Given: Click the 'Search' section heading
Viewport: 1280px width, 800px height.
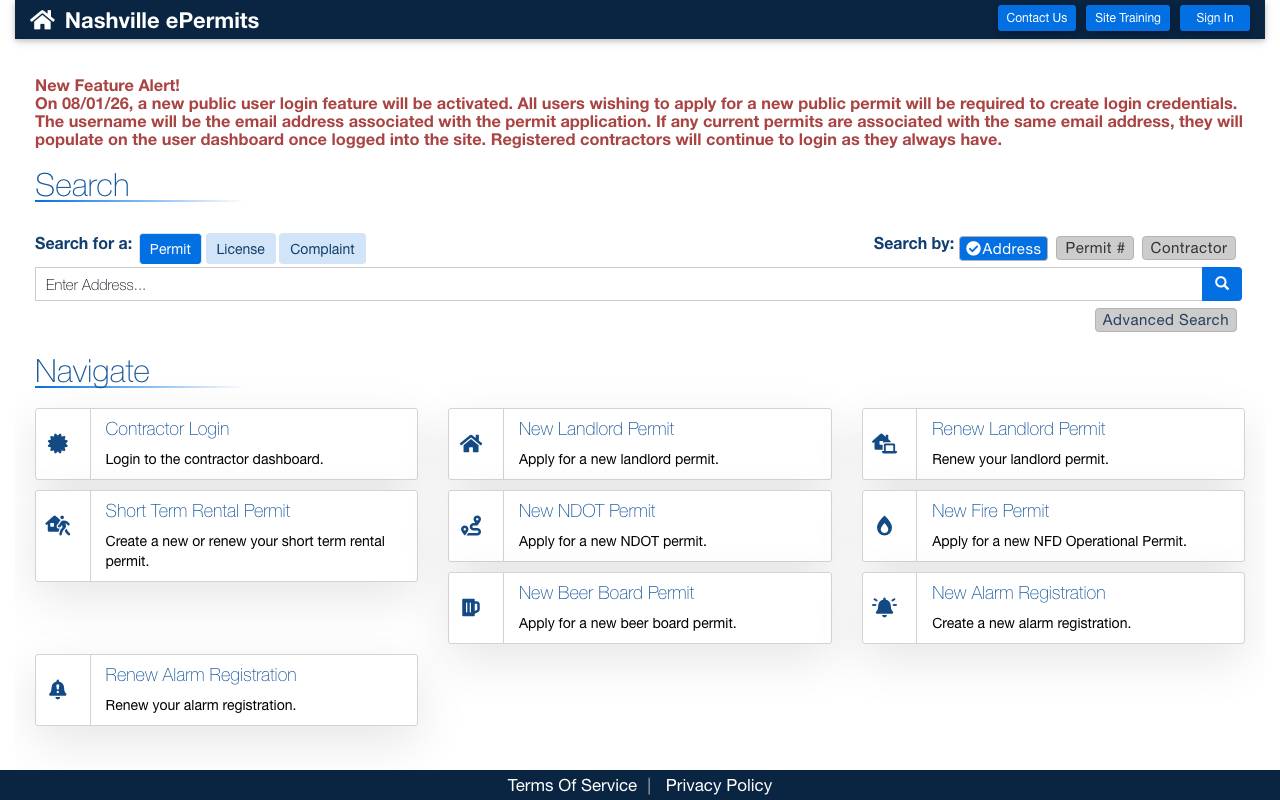Looking at the screenshot, I should [x=82, y=185].
